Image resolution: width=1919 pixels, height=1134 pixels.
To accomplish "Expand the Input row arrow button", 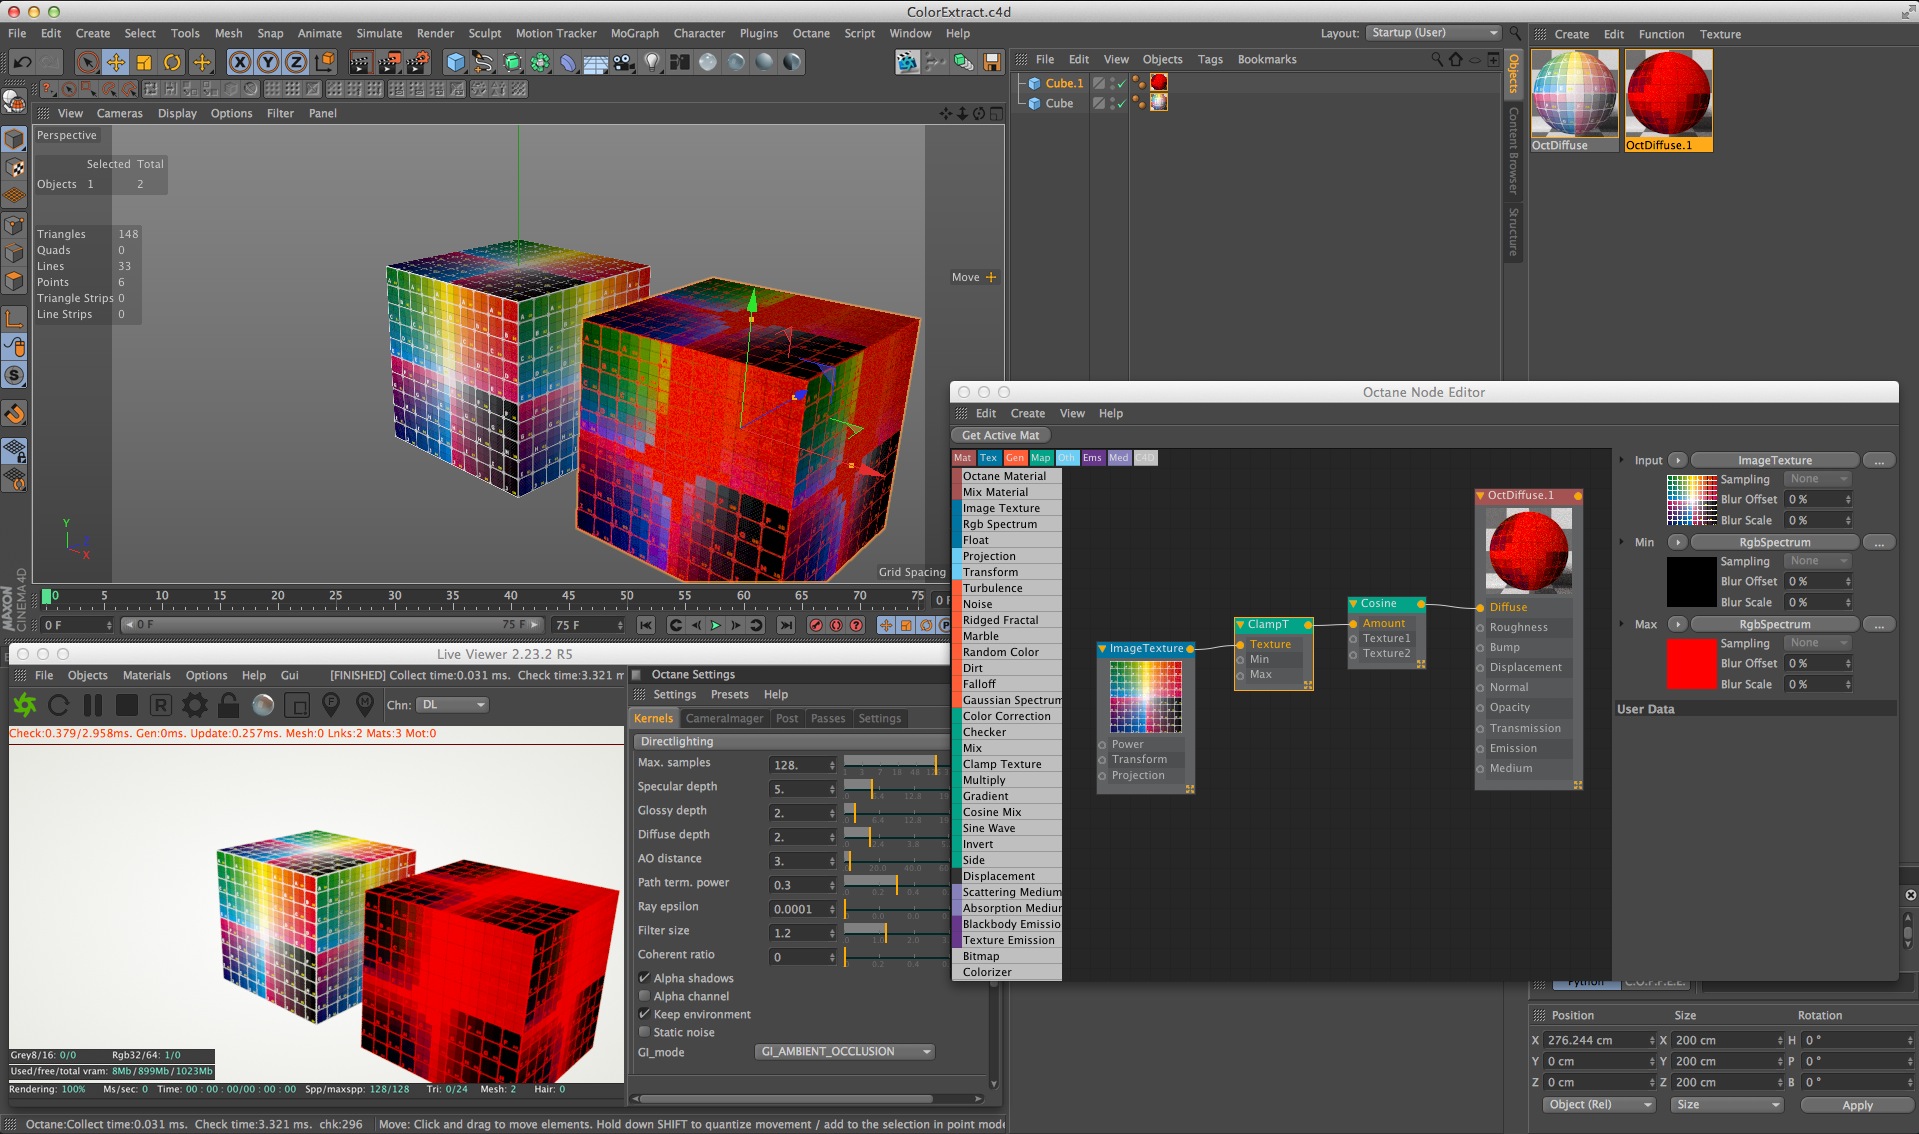I will coord(1677,461).
